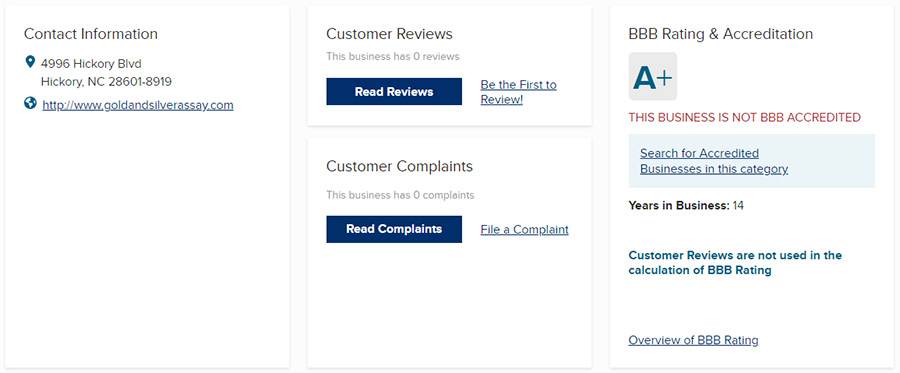Click the A+ rating badge
Viewport: 900px width, 373px height.
[653, 76]
